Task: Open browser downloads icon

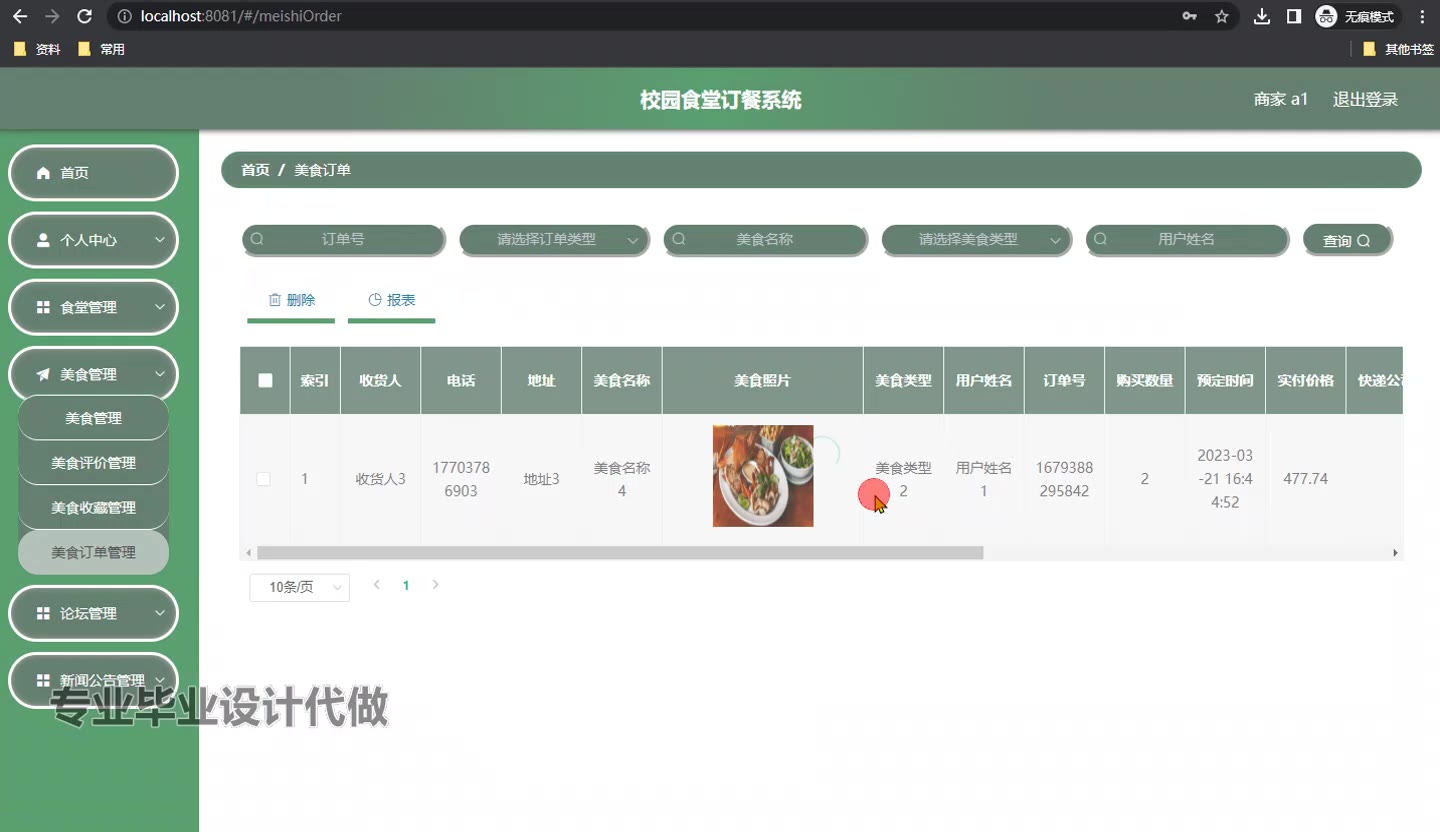Action: tap(1262, 16)
